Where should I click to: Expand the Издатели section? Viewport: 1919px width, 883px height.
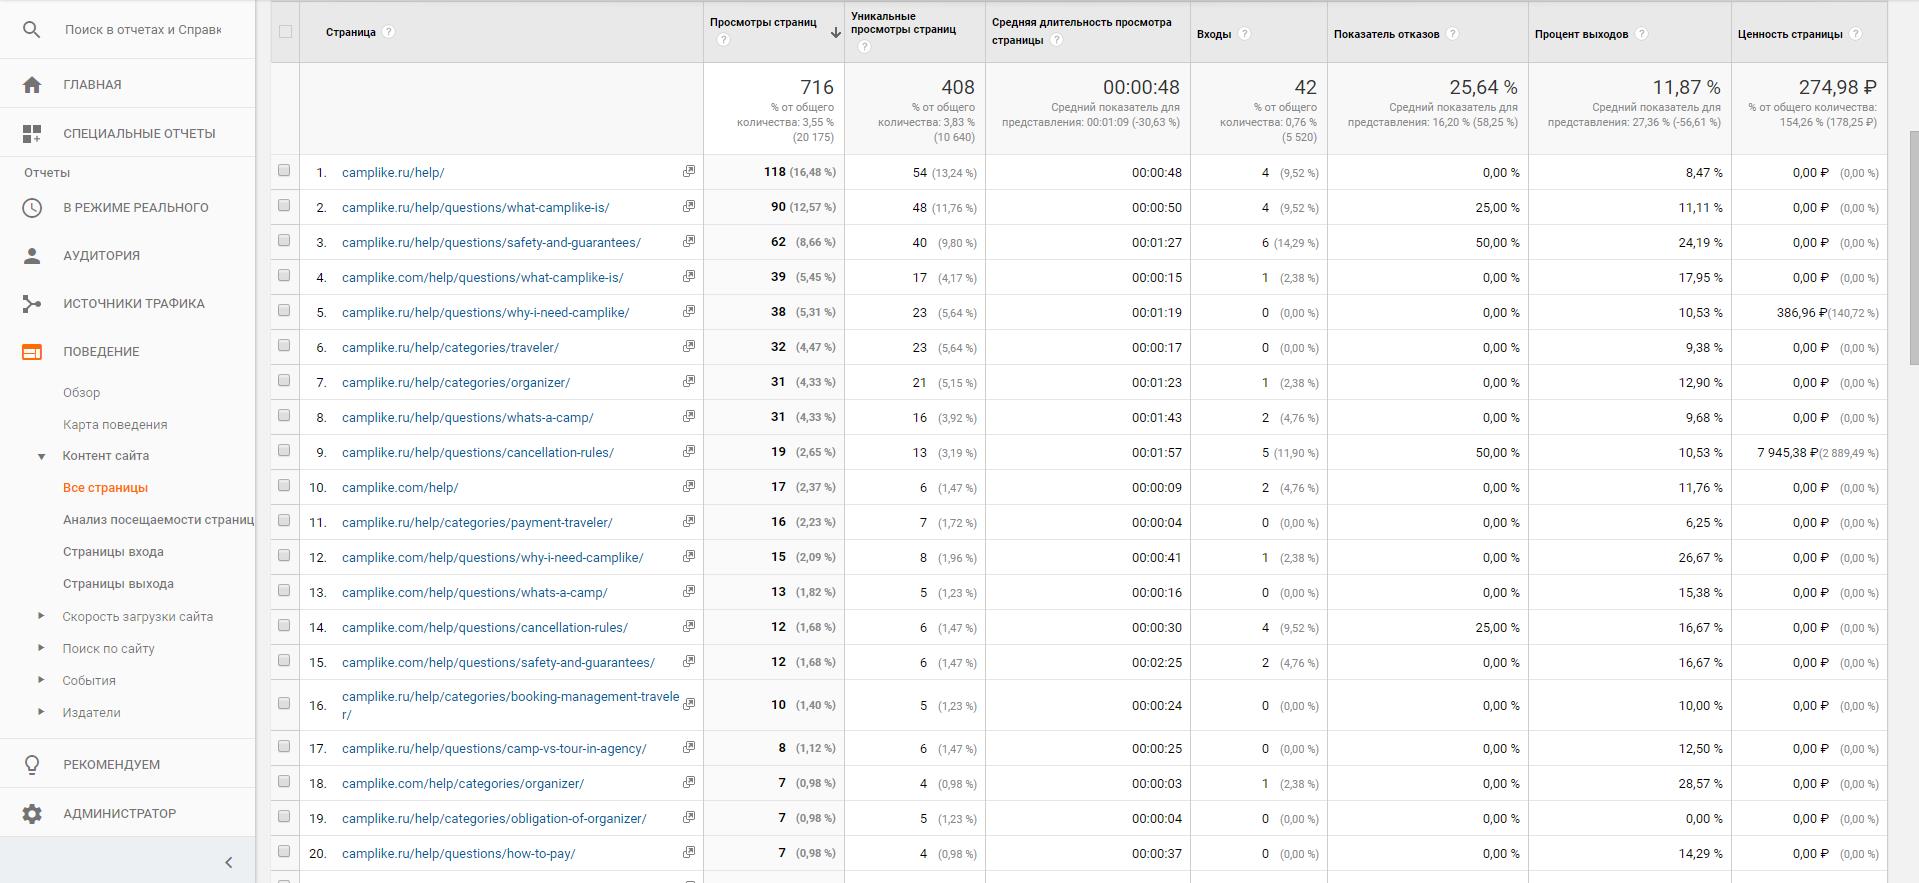point(41,712)
